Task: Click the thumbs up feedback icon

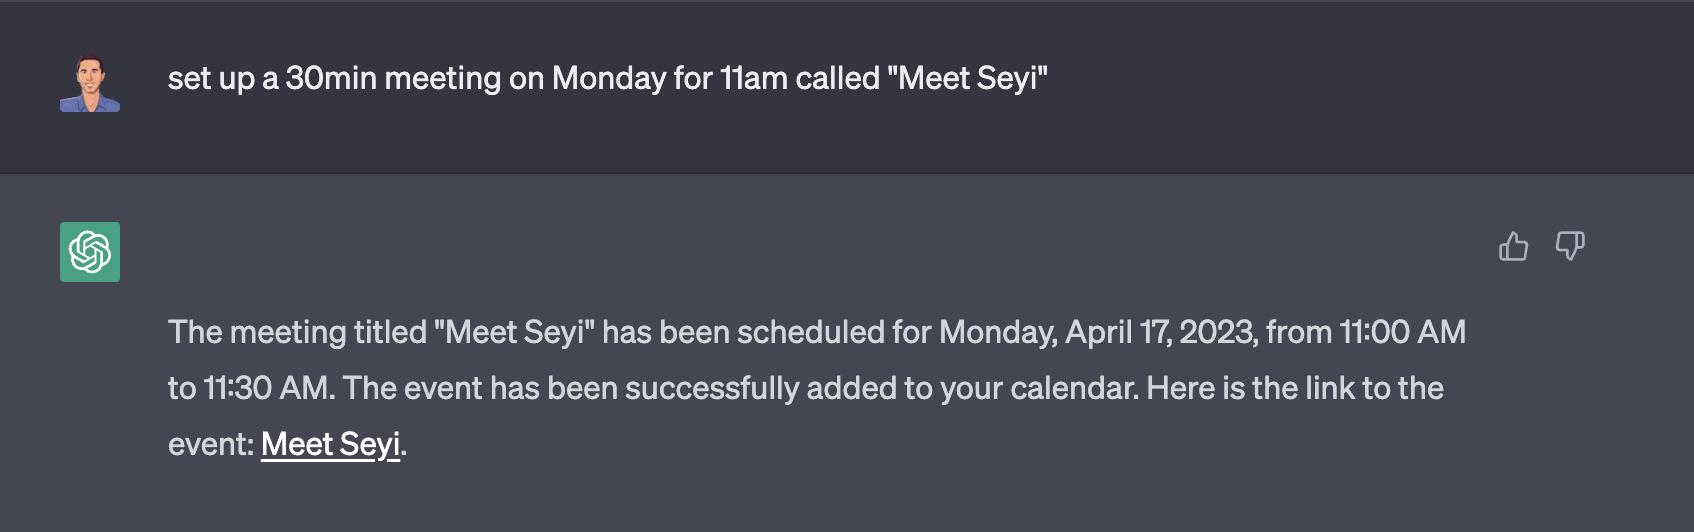Action: point(1513,246)
